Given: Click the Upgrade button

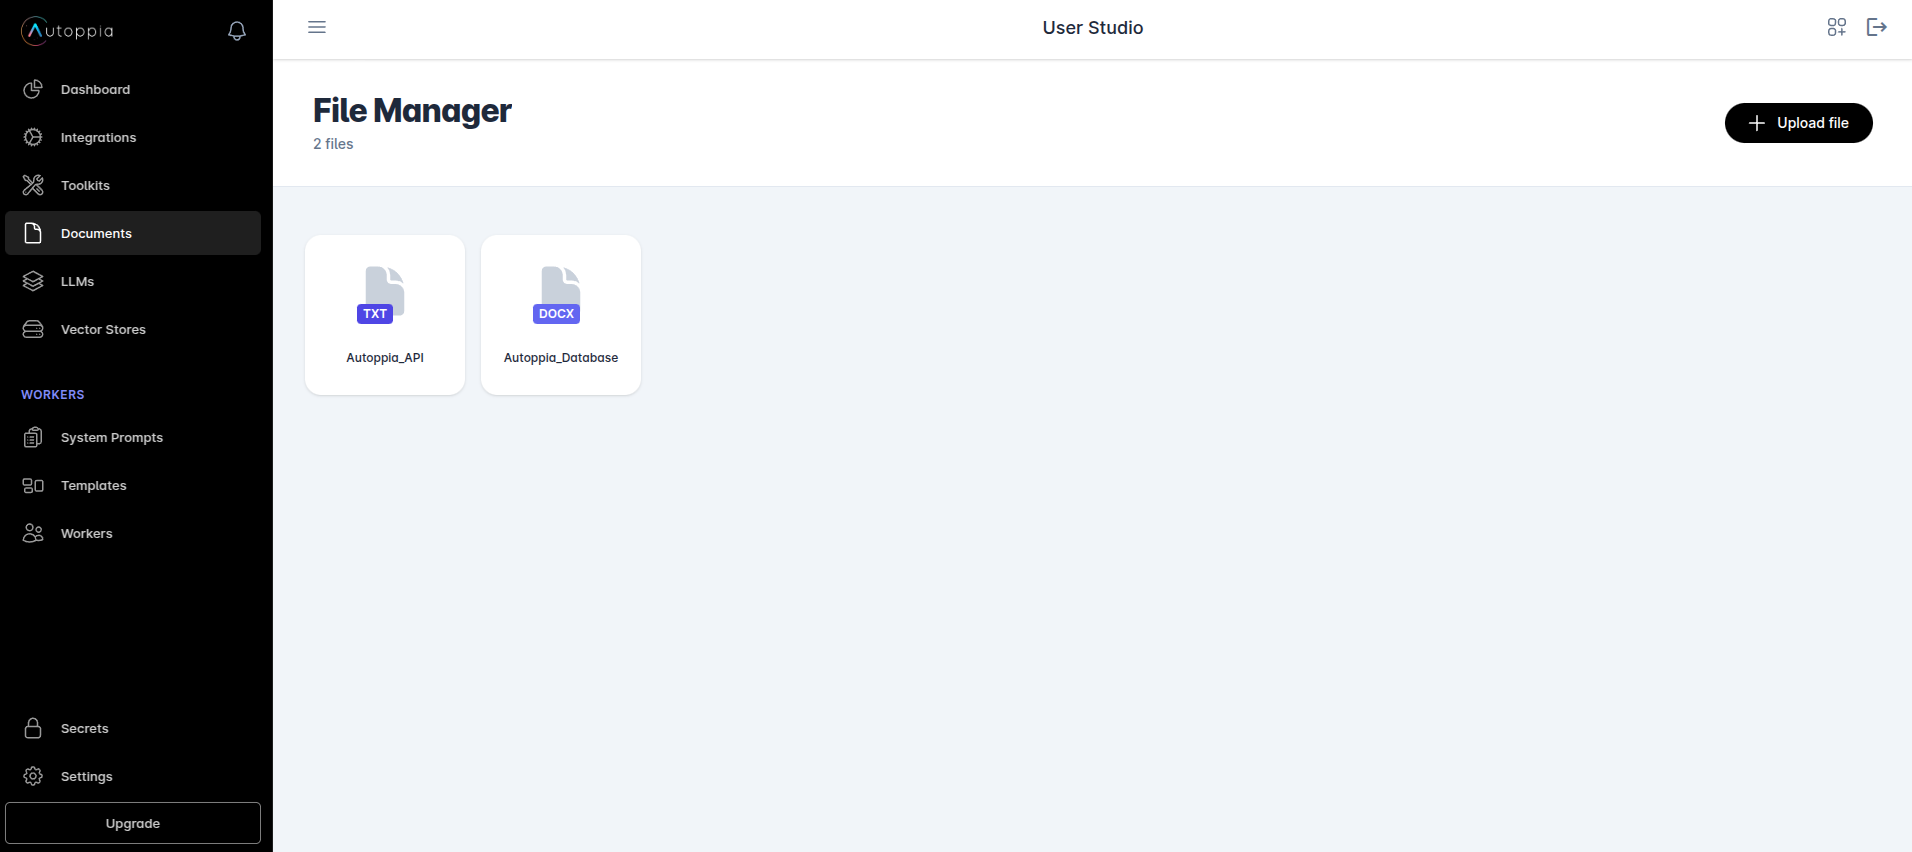Looking at the screenshot, I should (133, 823).
